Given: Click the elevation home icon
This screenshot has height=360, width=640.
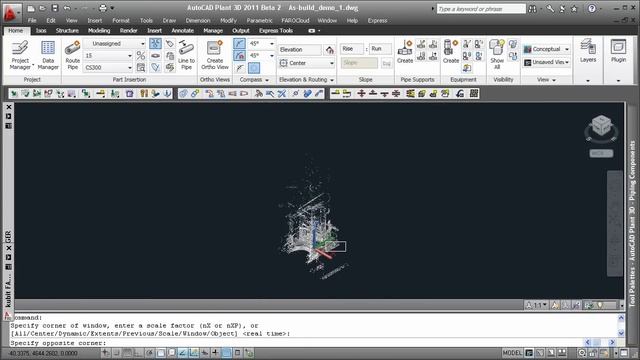Looking at the screenshot, I should [x=329, y=50].
